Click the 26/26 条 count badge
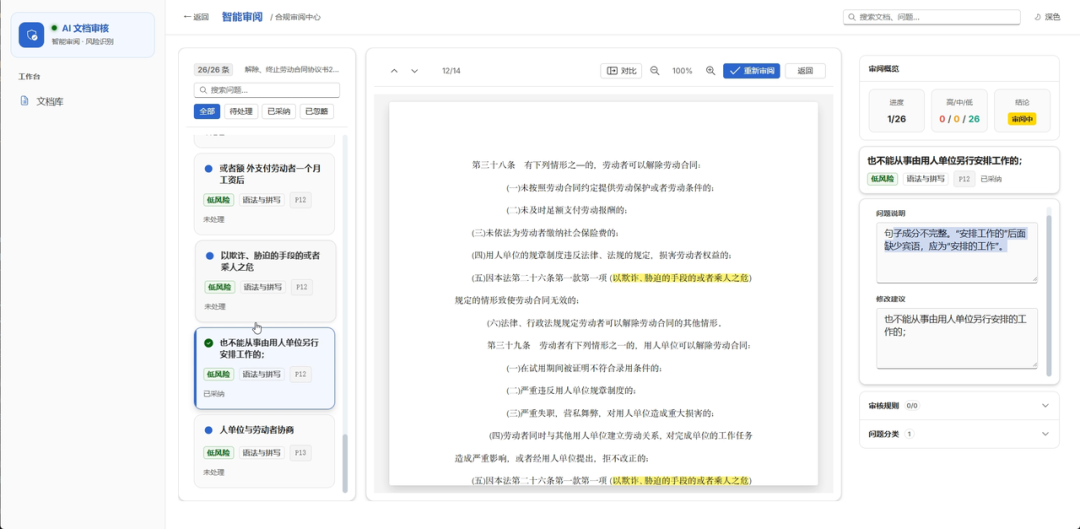Viewport: 1080px width, 529px height. (x=214, y=70)
